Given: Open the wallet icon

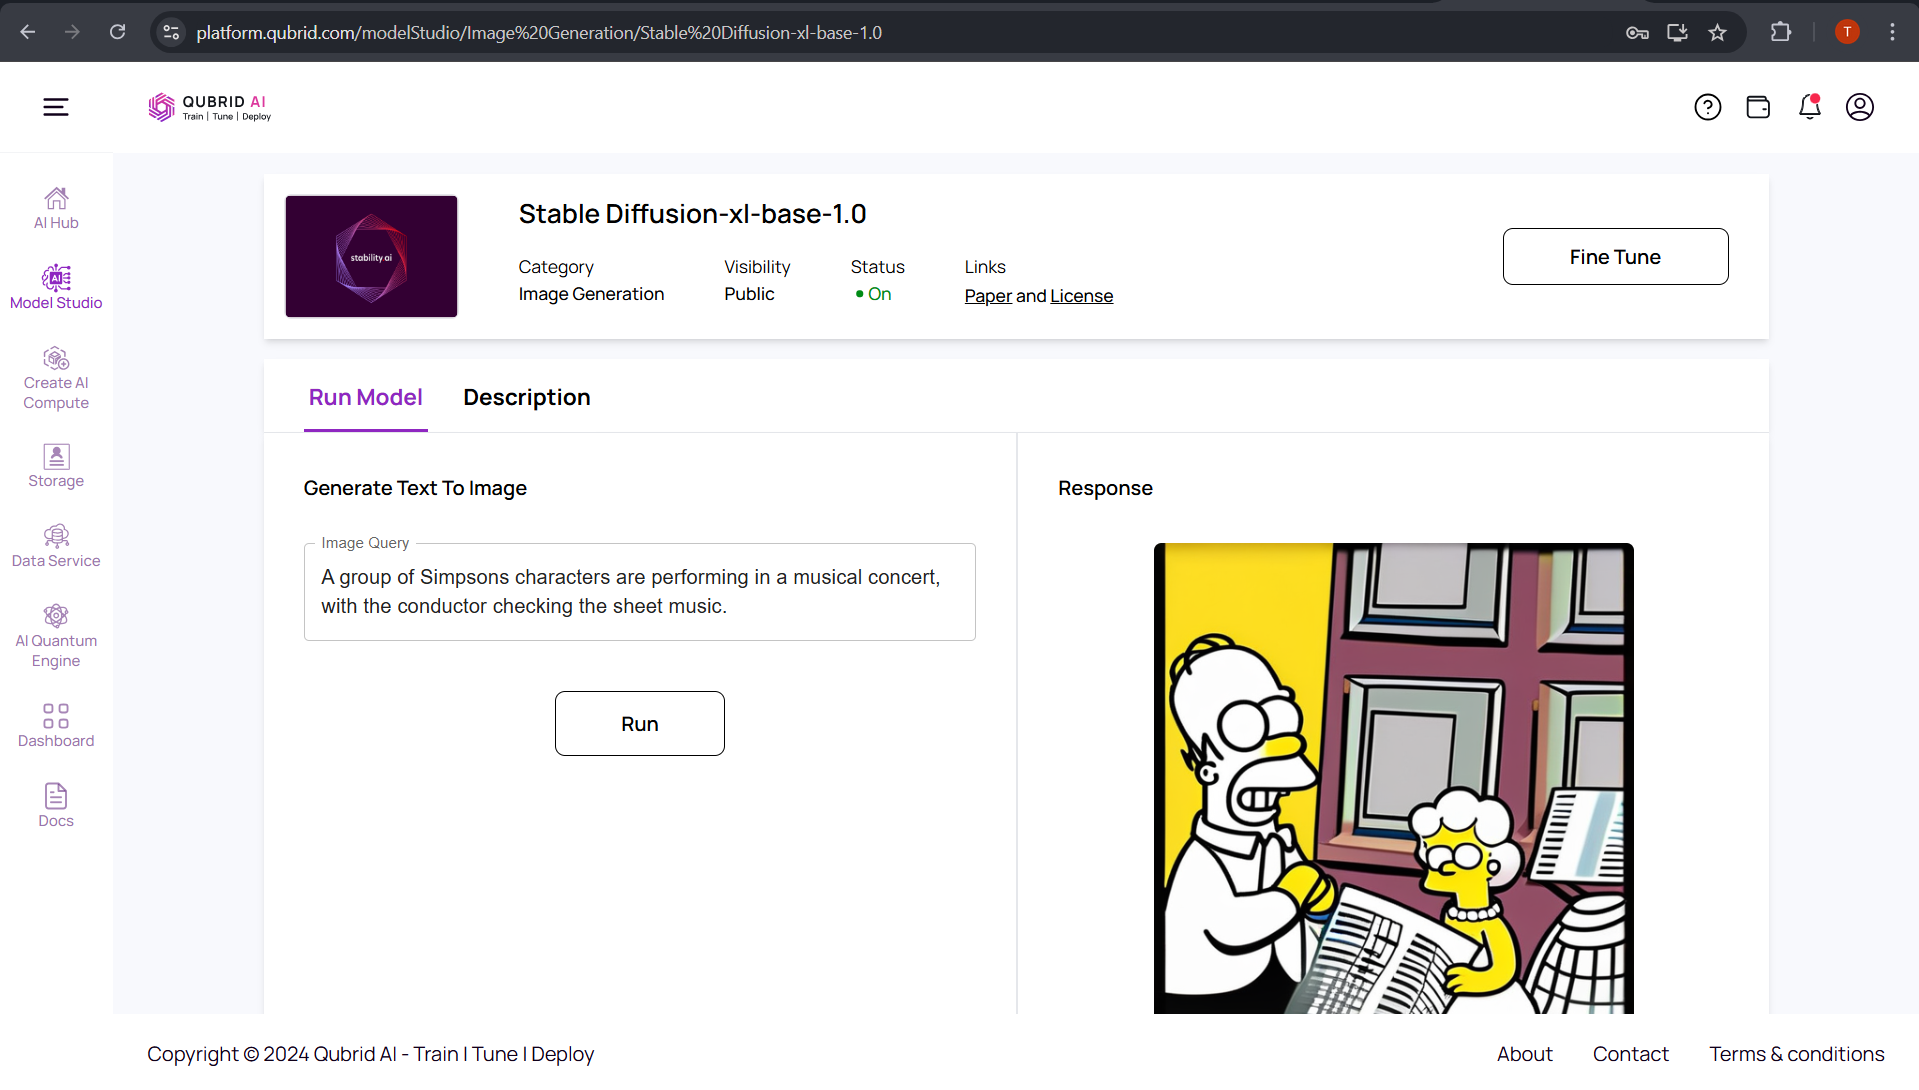Looking at the screenshot, I should click(x=1758, y=107).
